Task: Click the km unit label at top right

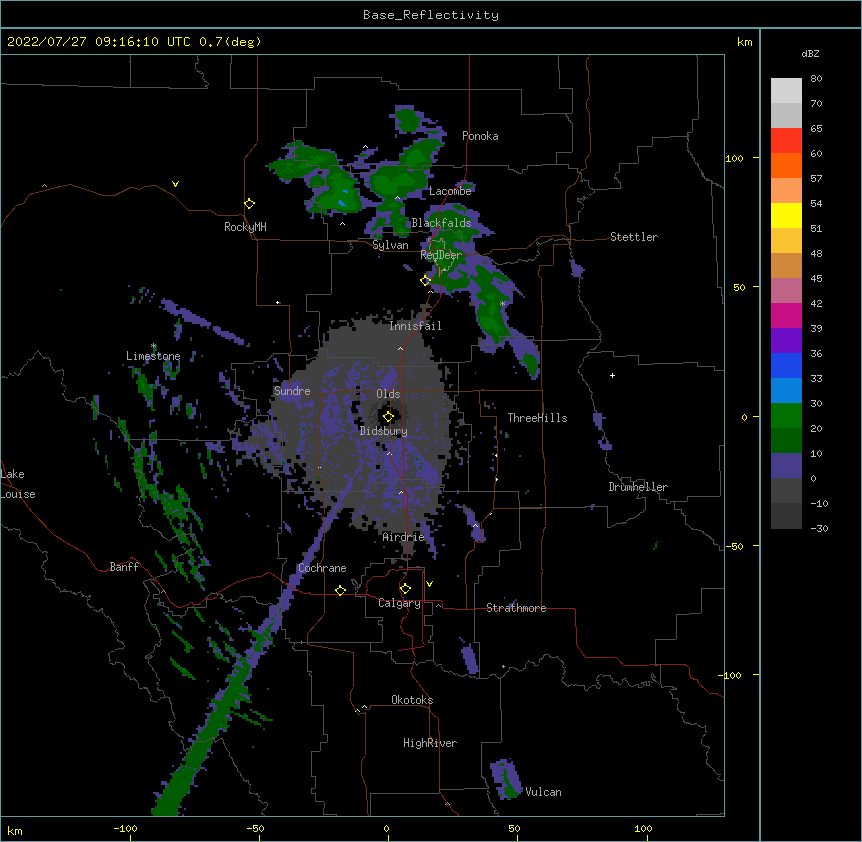Action: [745, 42]
